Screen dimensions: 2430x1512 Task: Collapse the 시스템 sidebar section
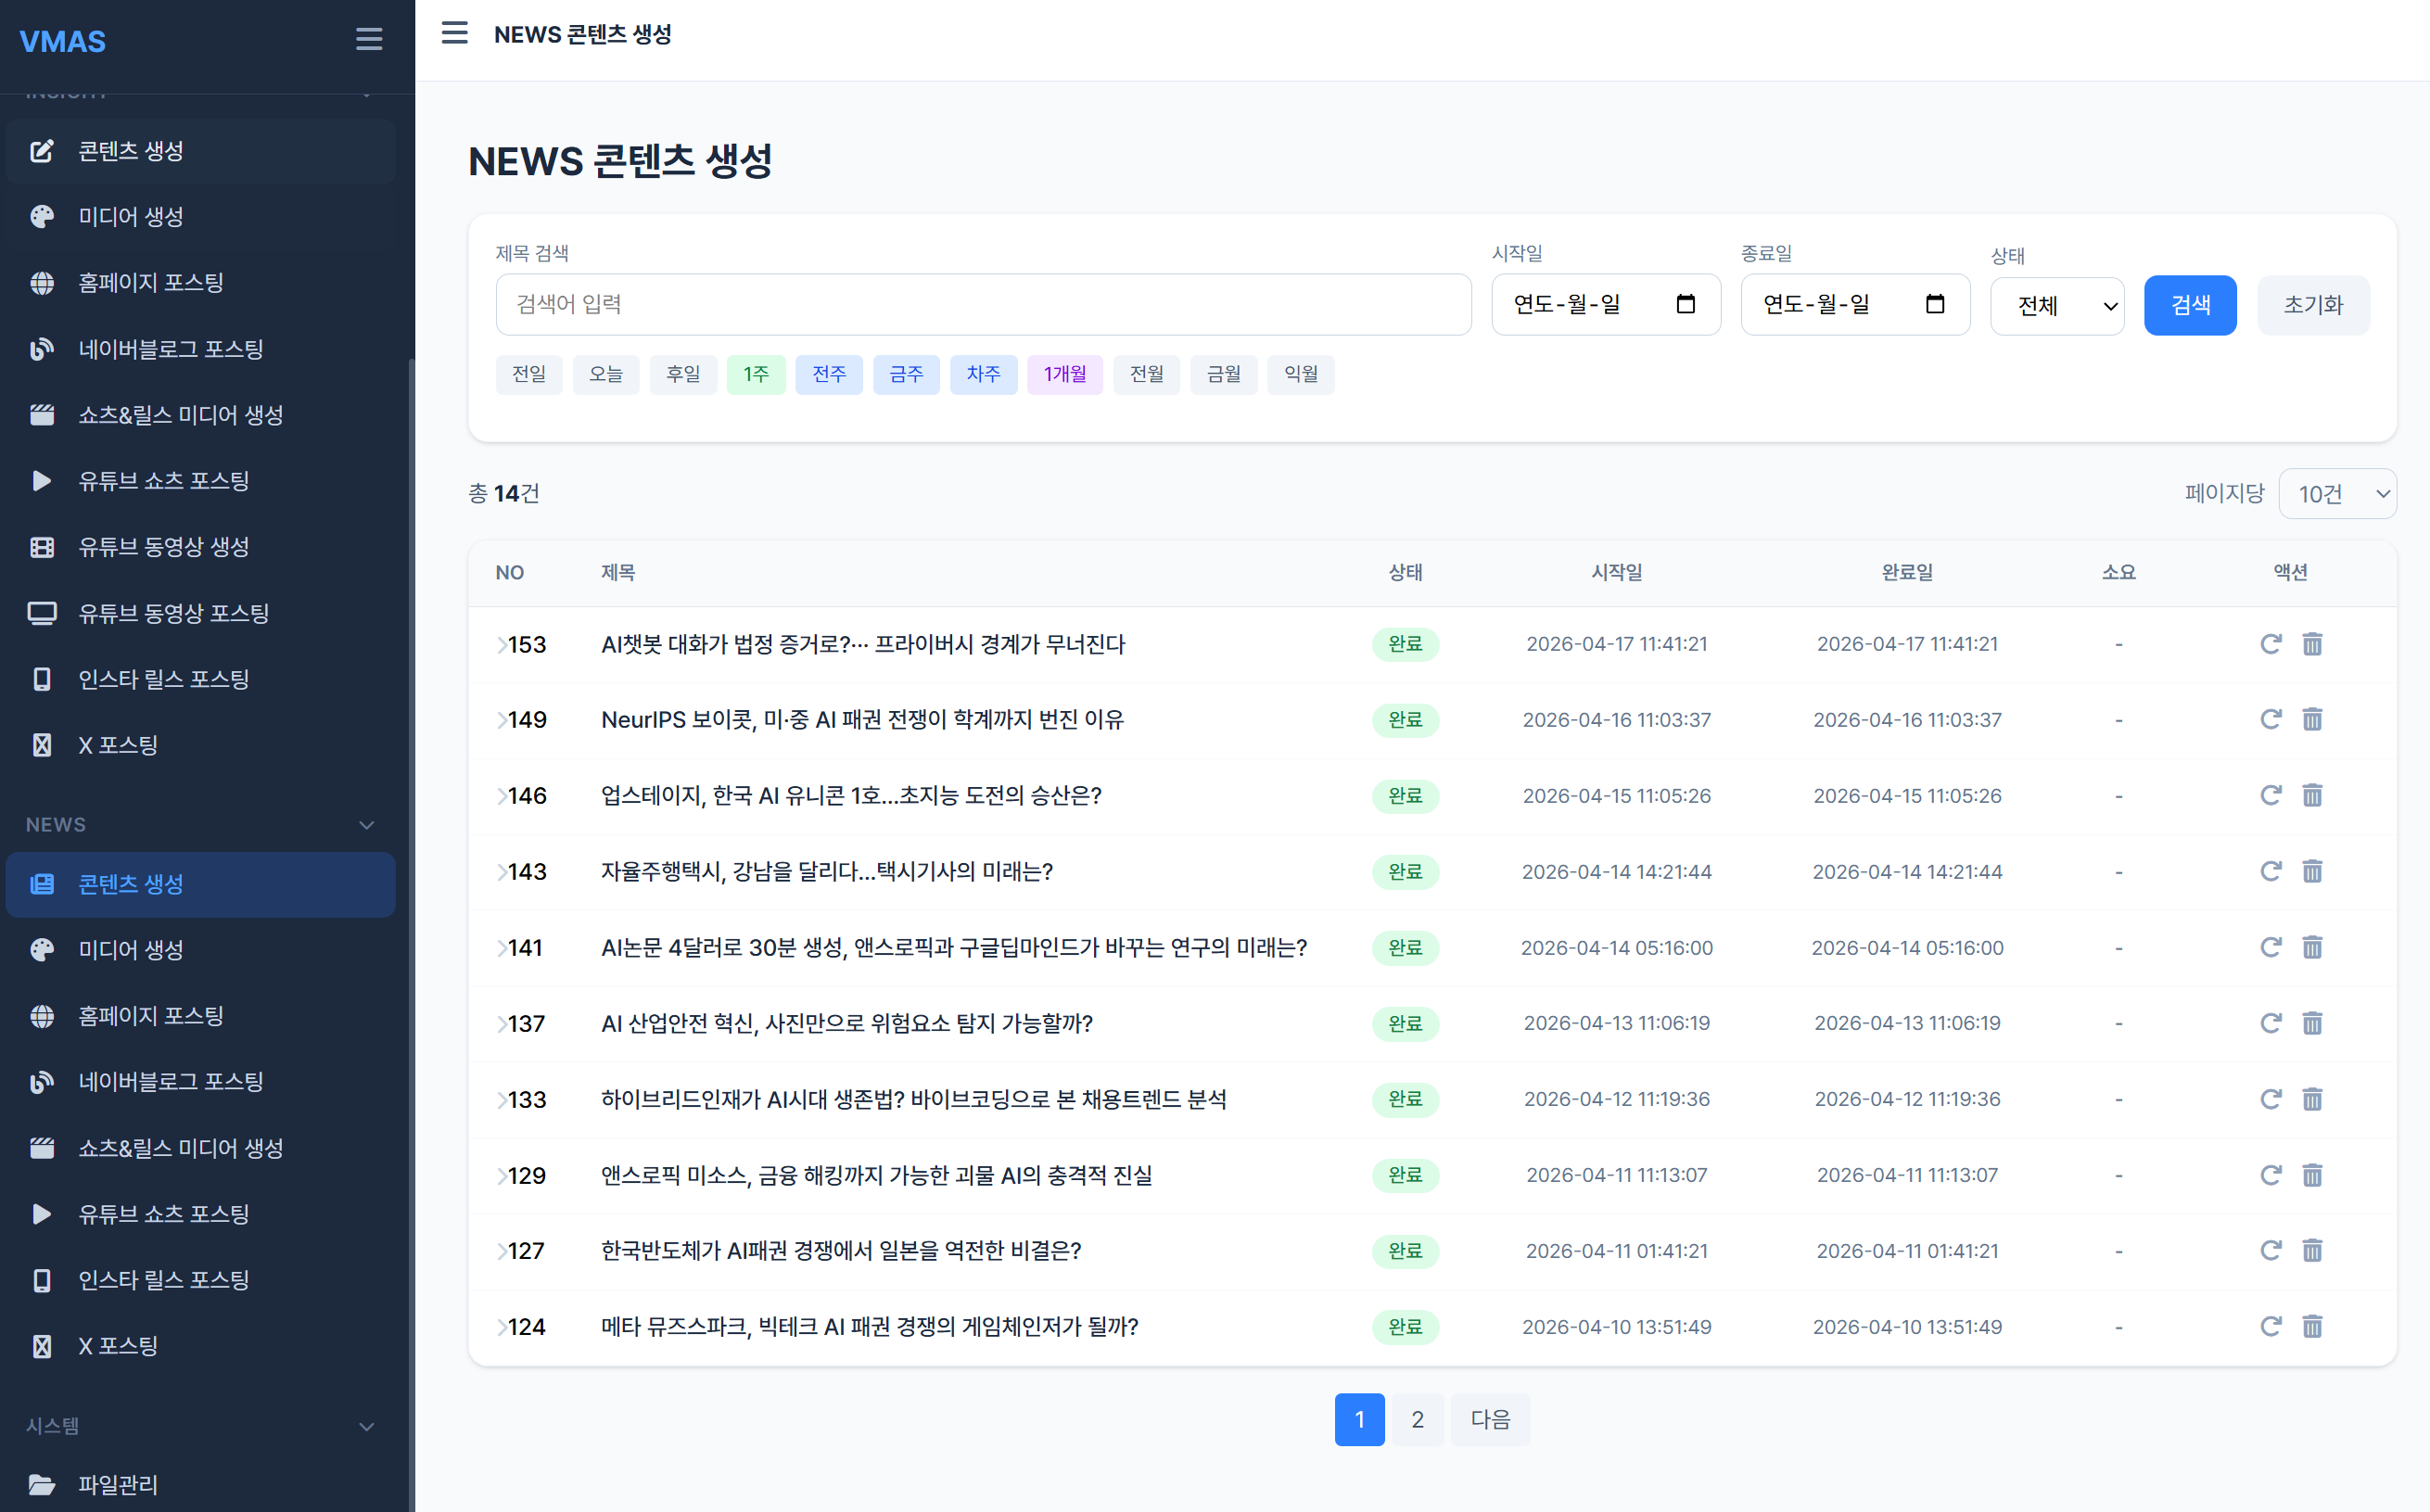(x=366, y=1426)
